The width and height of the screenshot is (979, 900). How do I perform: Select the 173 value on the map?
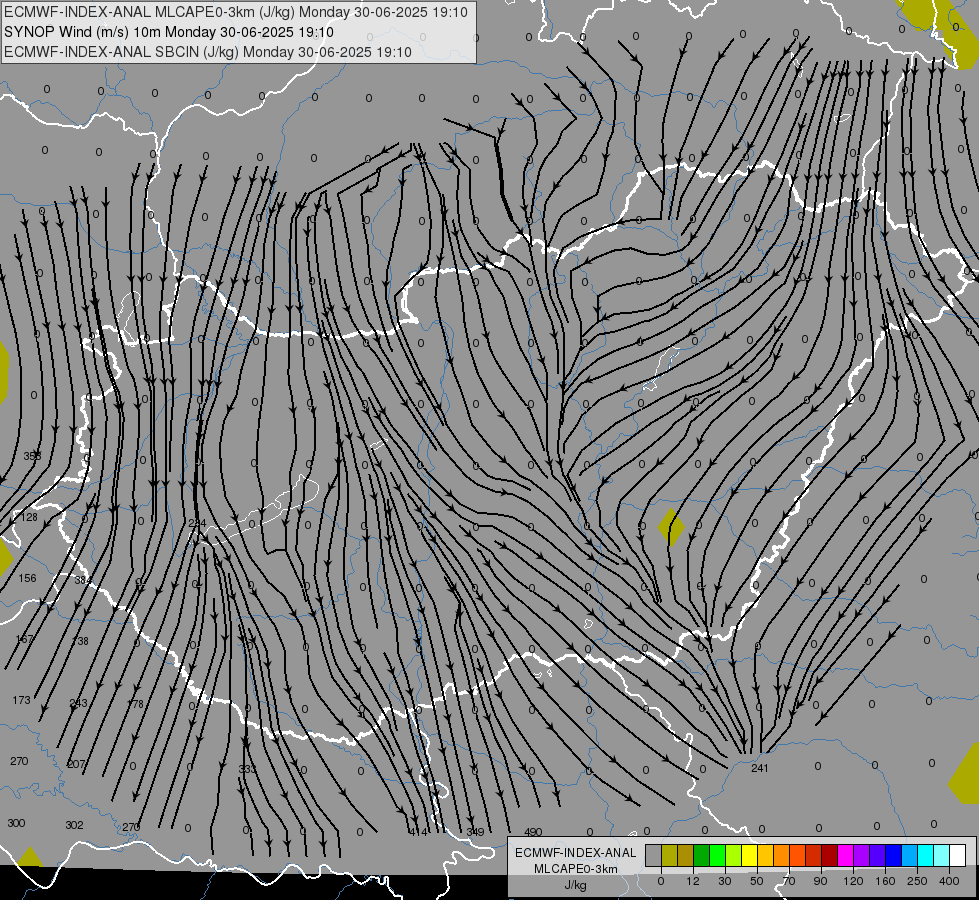pos(21,700)
